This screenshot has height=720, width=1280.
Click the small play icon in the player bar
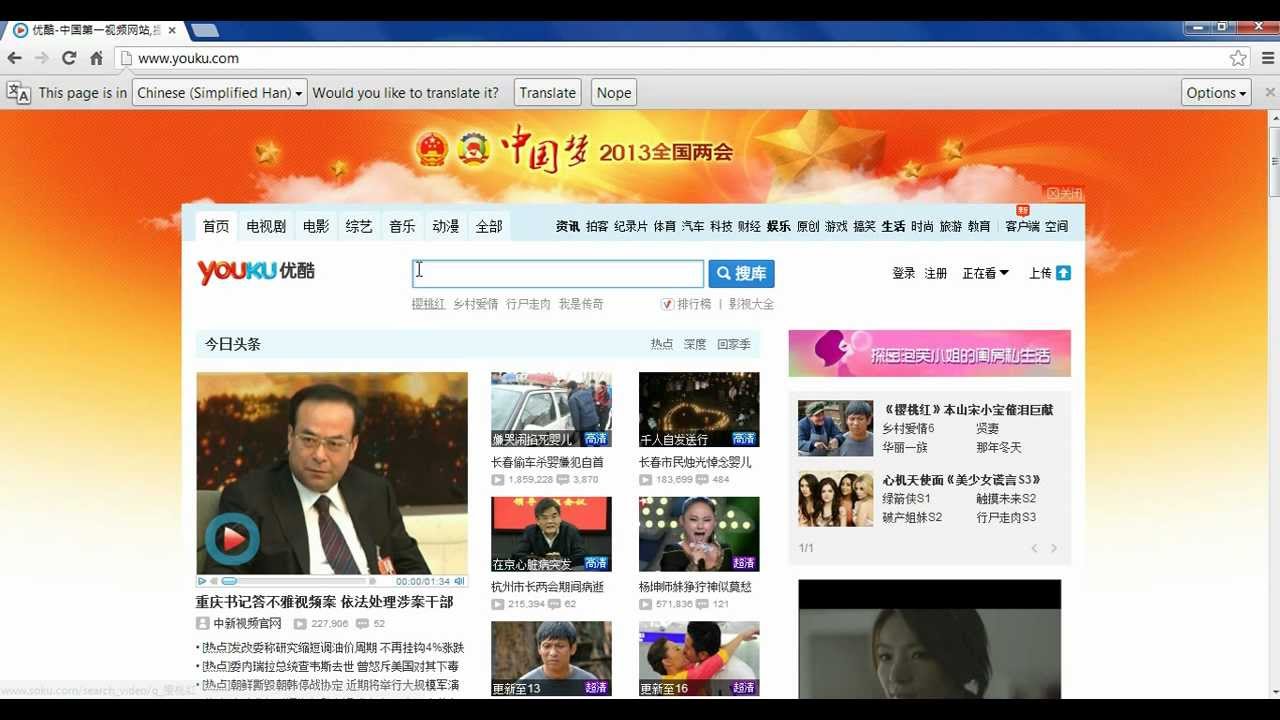click(x=202, y=581)
